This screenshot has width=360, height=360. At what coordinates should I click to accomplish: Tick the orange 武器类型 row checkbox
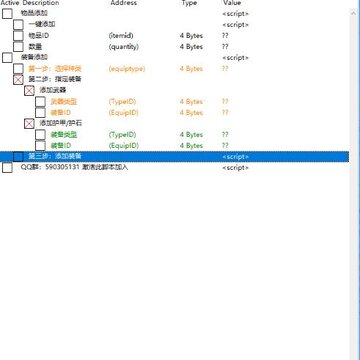[x=40, y=102]
